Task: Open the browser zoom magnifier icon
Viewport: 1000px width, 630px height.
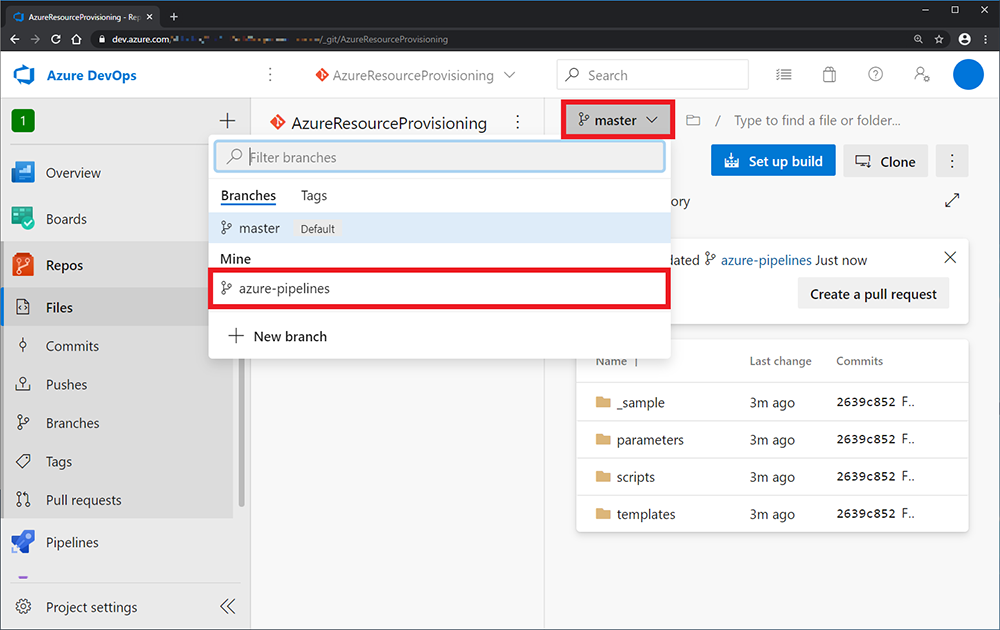Action: click(x=918, y=39)
